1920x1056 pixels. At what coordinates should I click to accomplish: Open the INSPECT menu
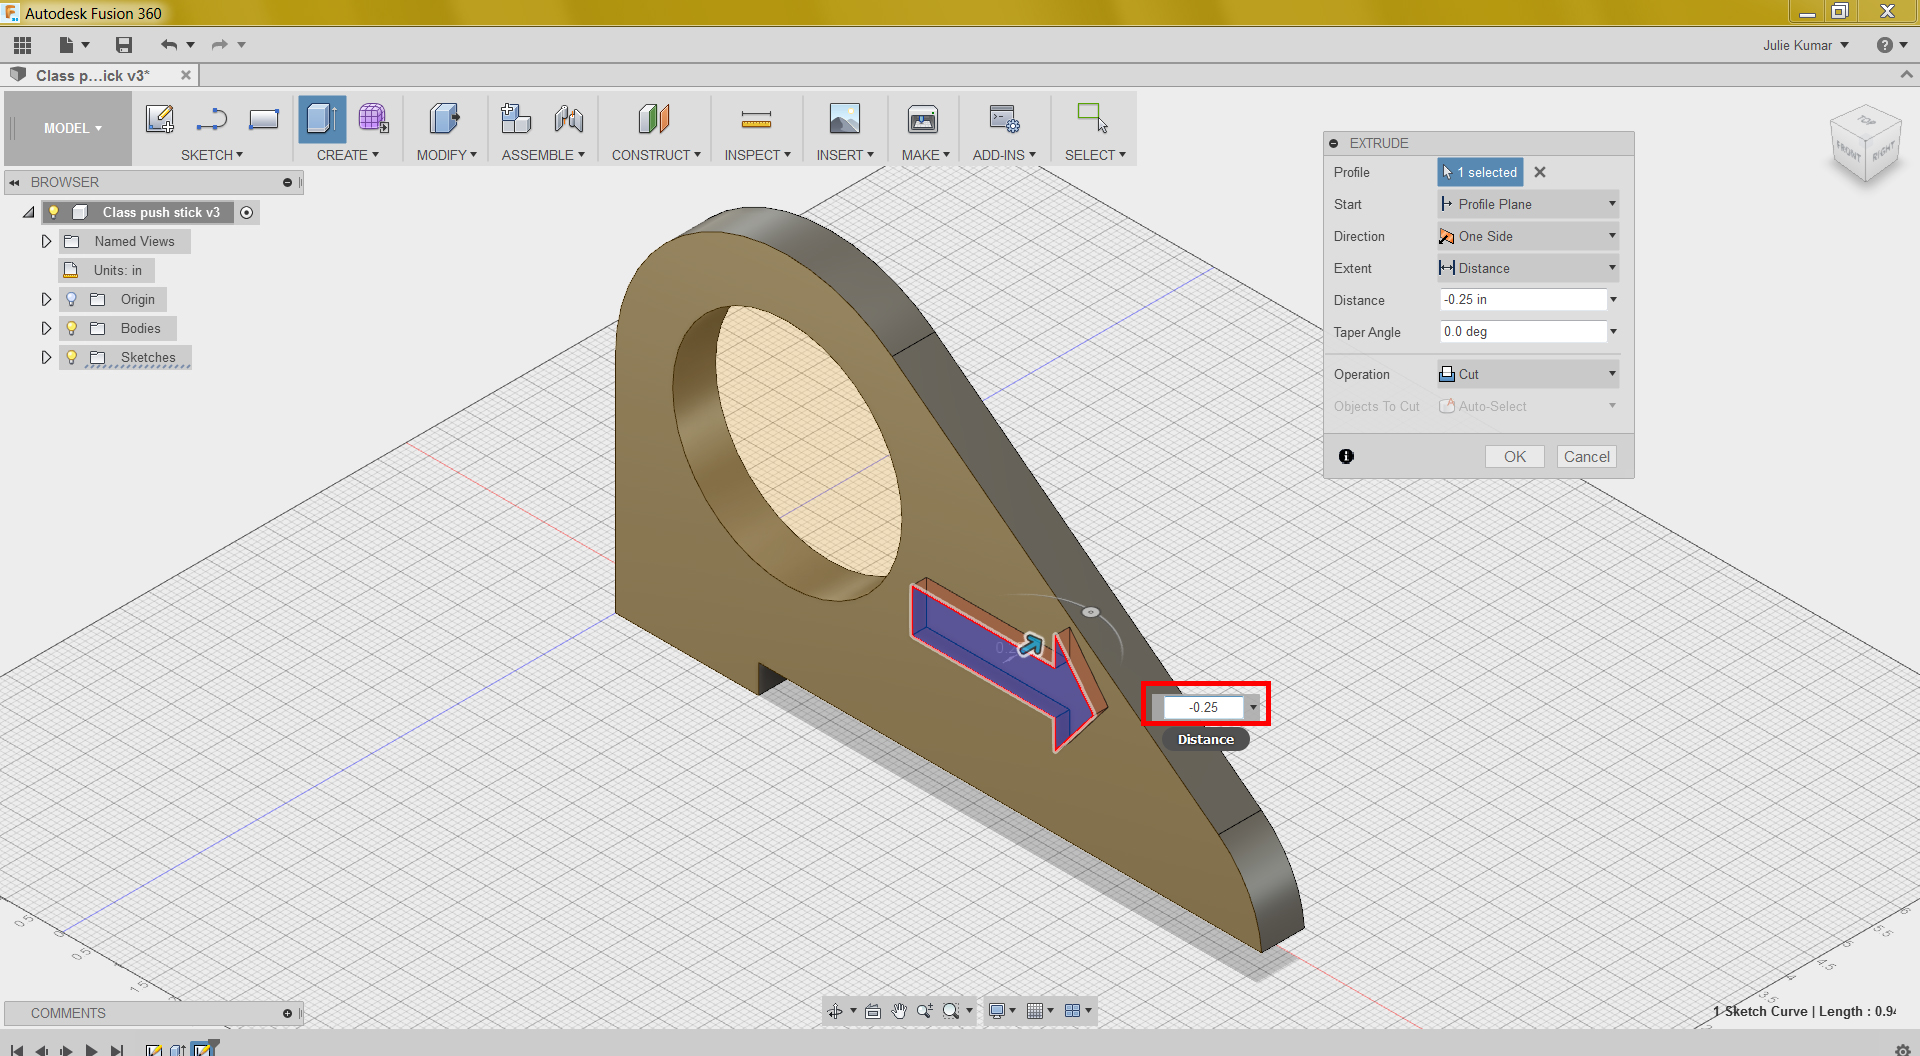point(758,155)
